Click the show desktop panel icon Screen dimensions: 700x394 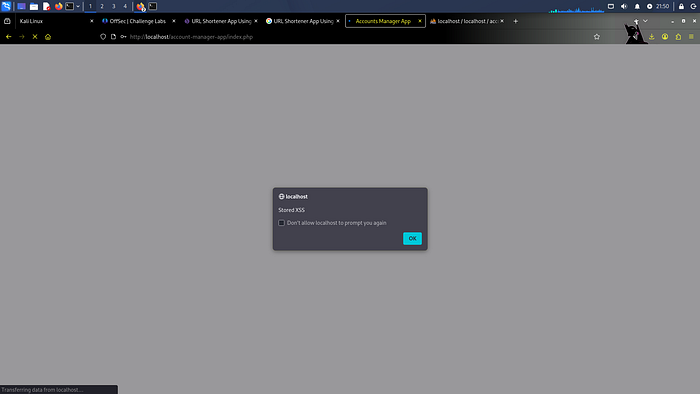pos(21,6)
